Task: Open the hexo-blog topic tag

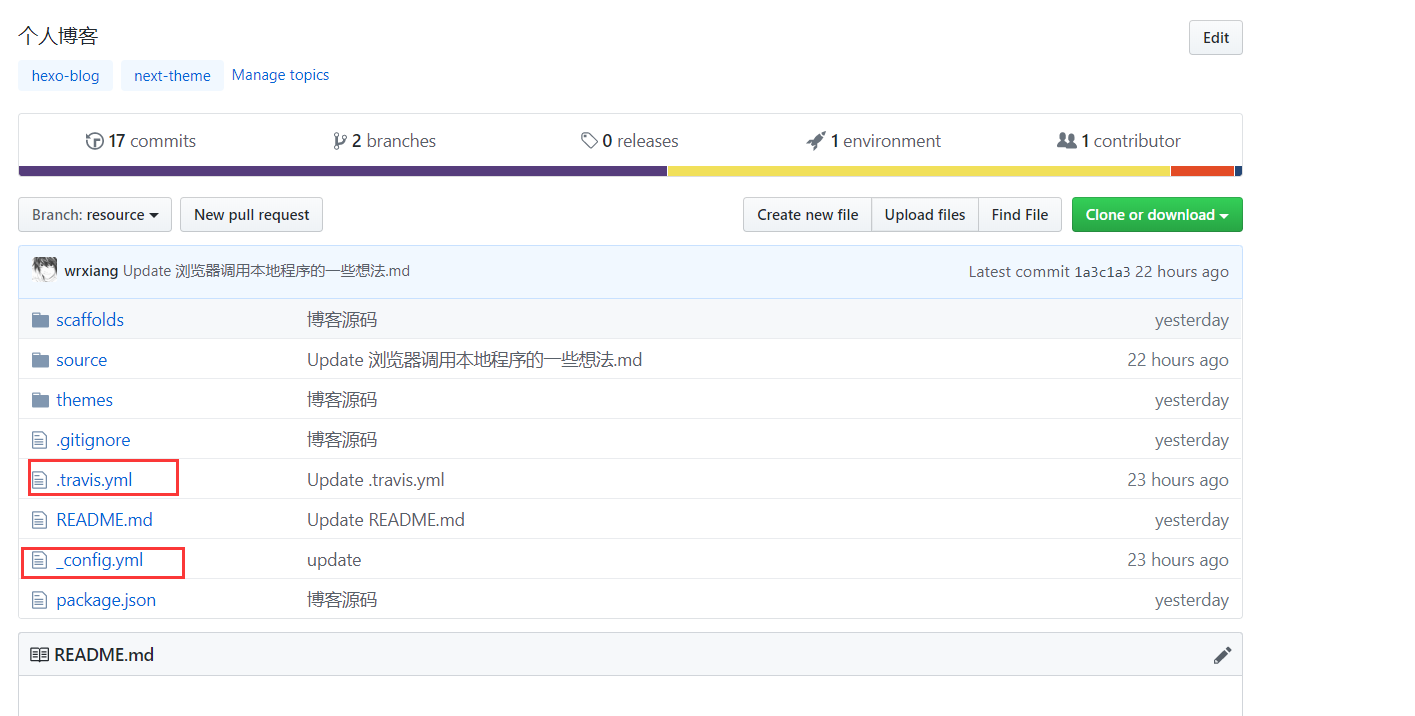Action: [x=66, y=76]
